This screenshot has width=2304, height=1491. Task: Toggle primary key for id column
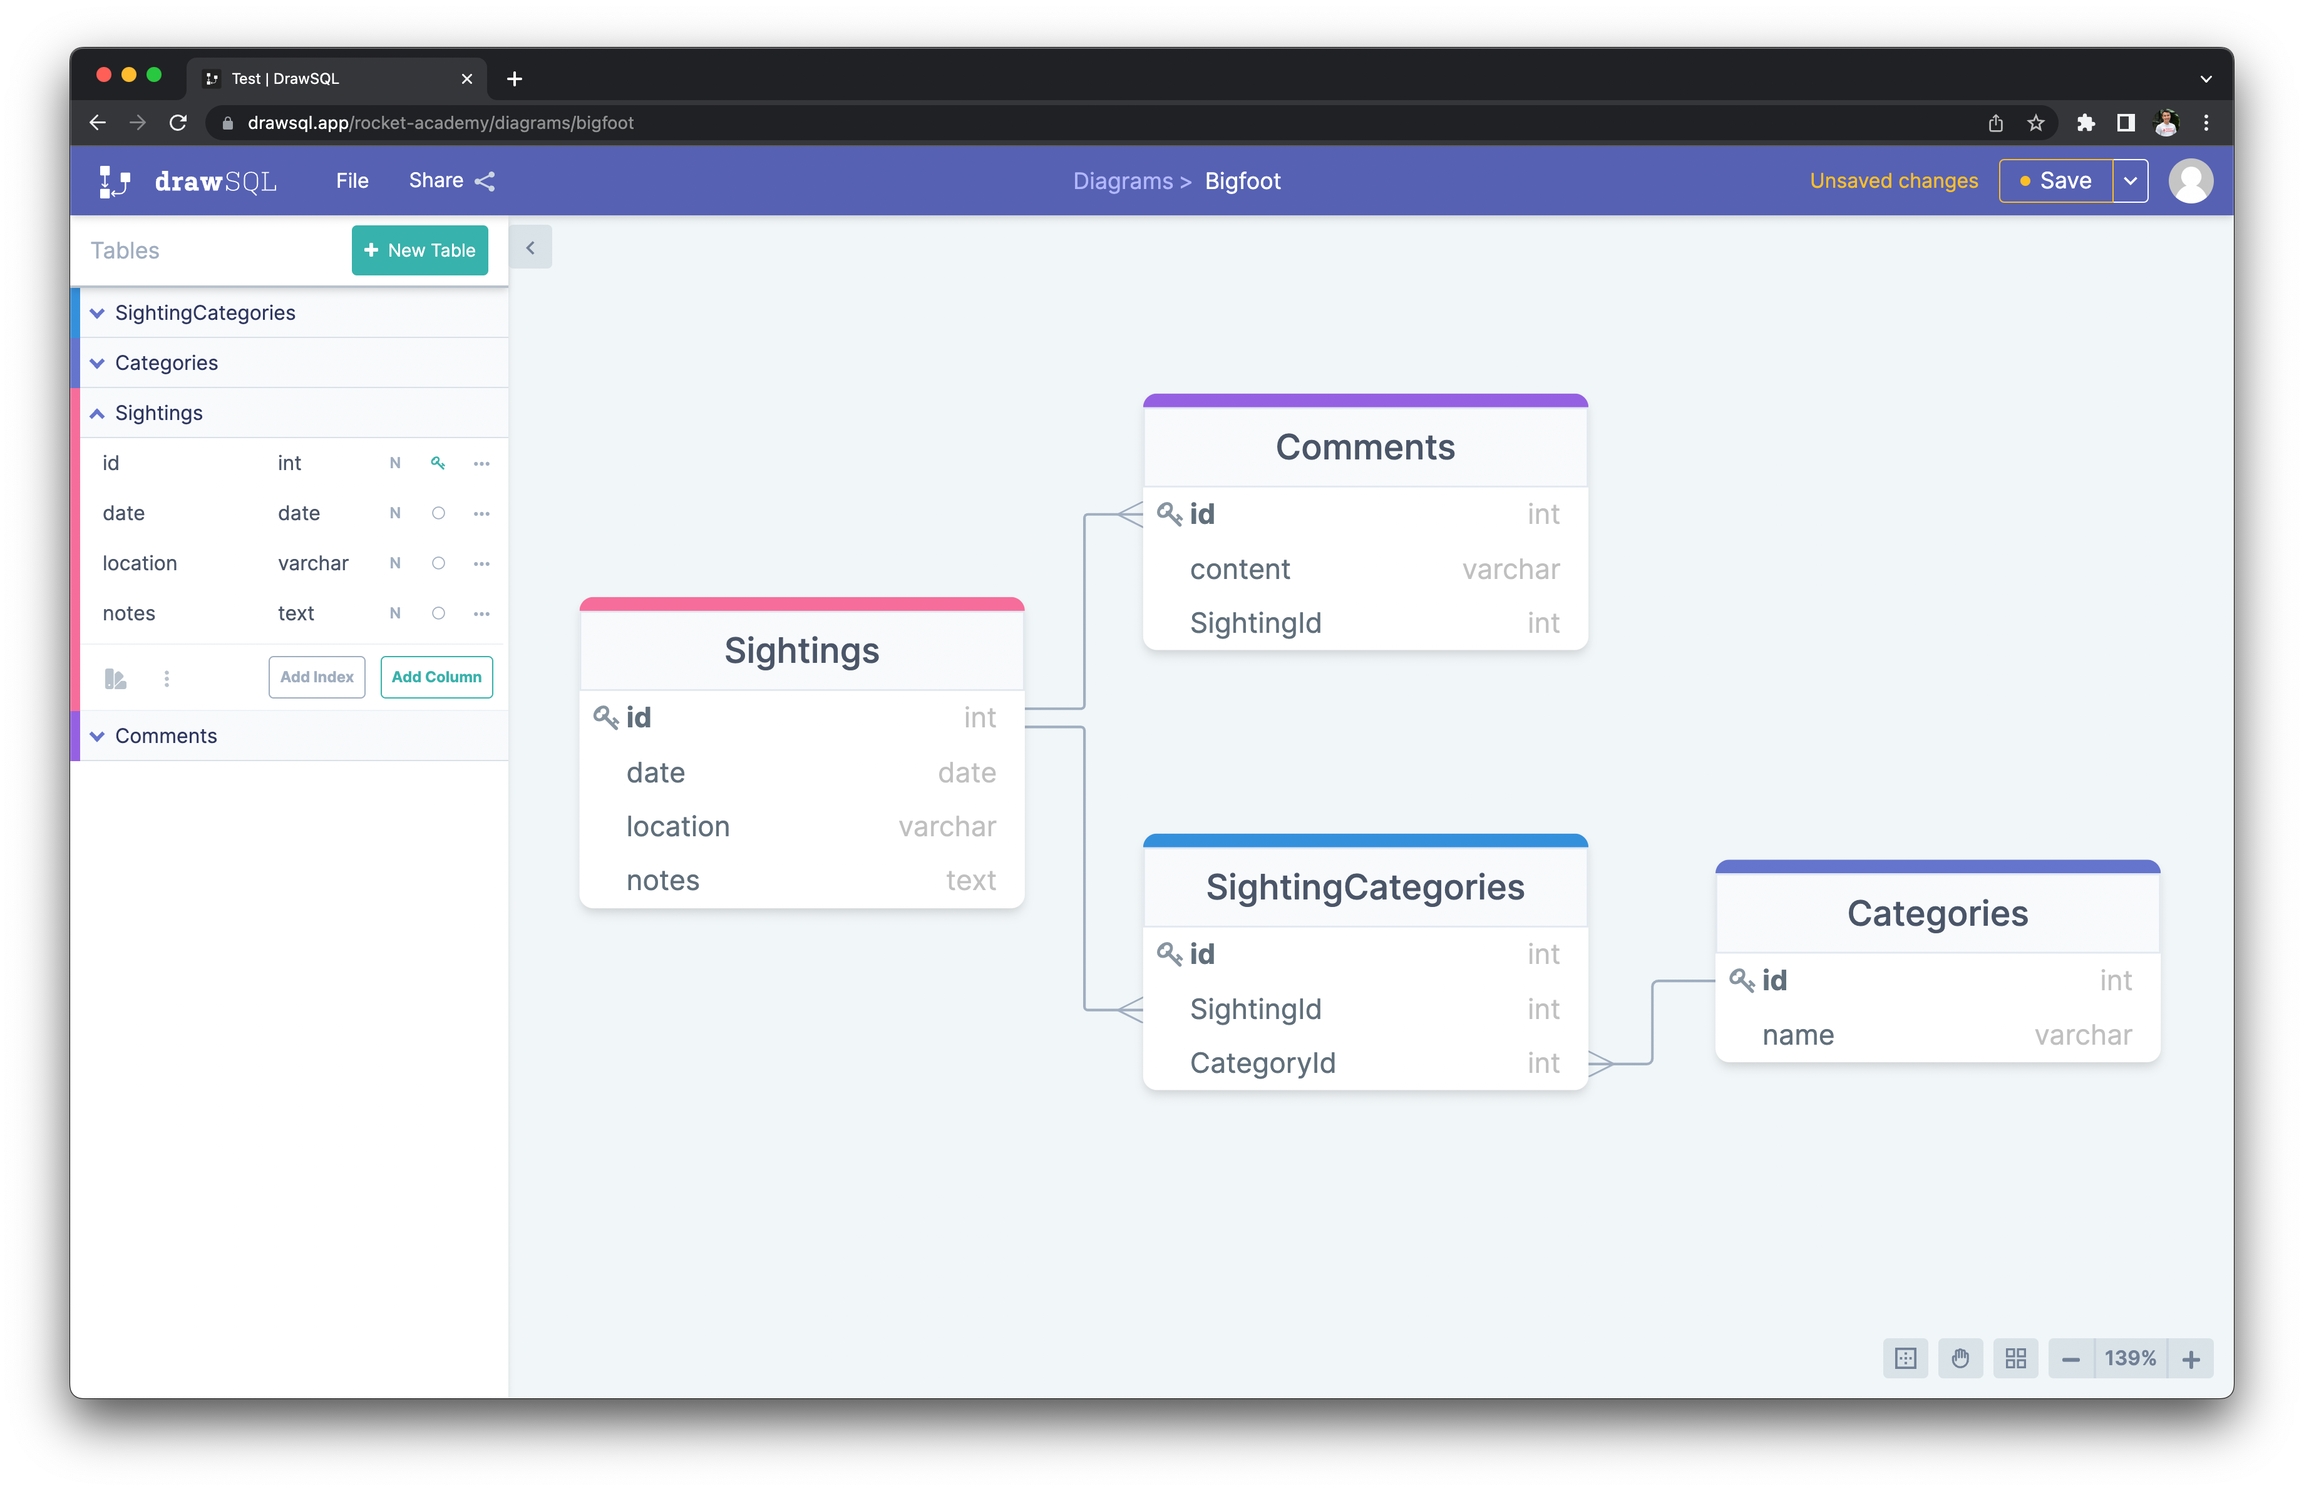pos(438,463)
